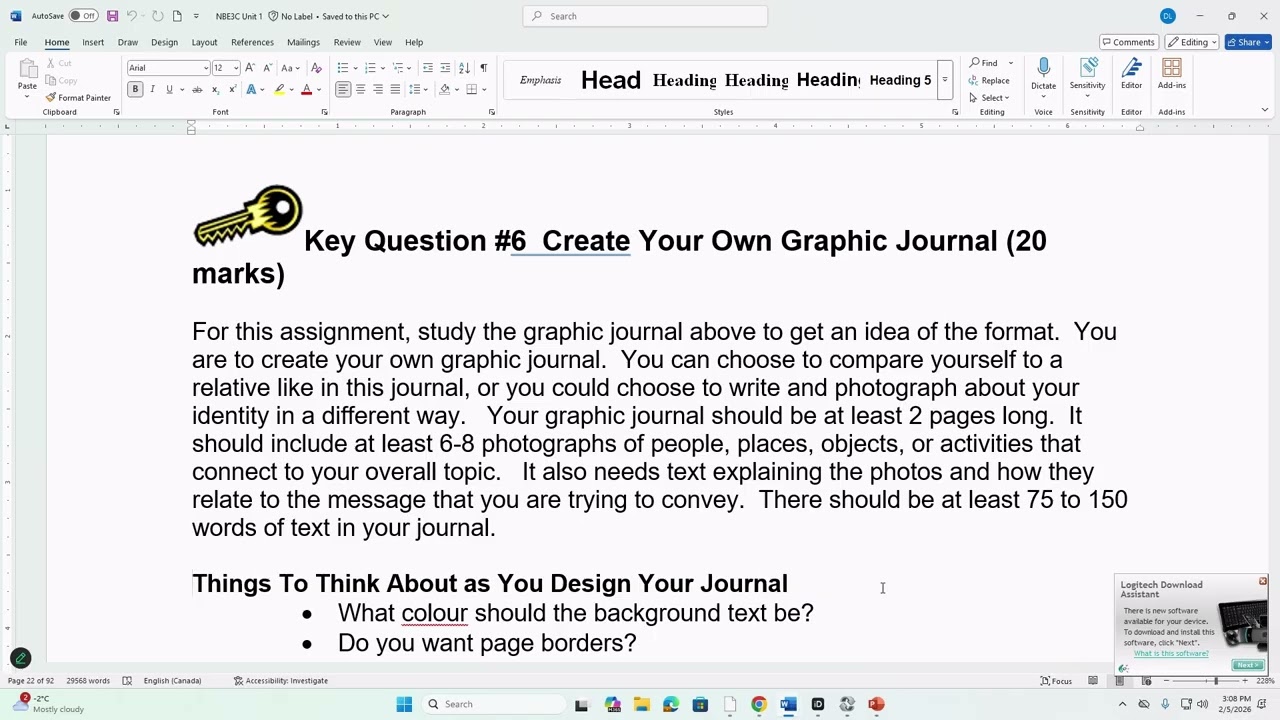Screen dimensions: 1280x720
Task: Open File Explorer from the taskbar
Action: coord(641,704)
